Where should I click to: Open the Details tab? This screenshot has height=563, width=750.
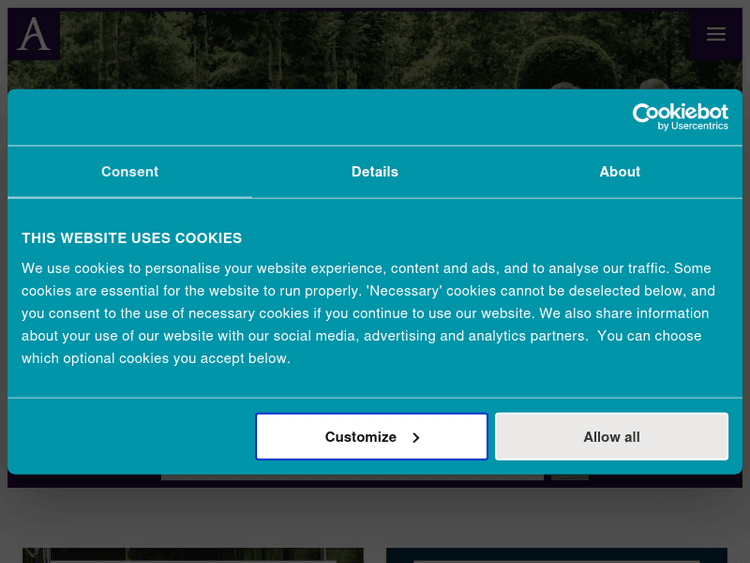click(375, 172)
